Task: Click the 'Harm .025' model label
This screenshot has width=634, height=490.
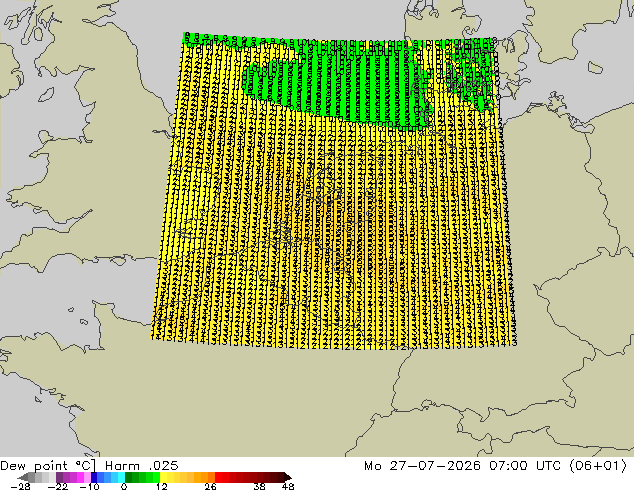Action: [x=142, y=466]
